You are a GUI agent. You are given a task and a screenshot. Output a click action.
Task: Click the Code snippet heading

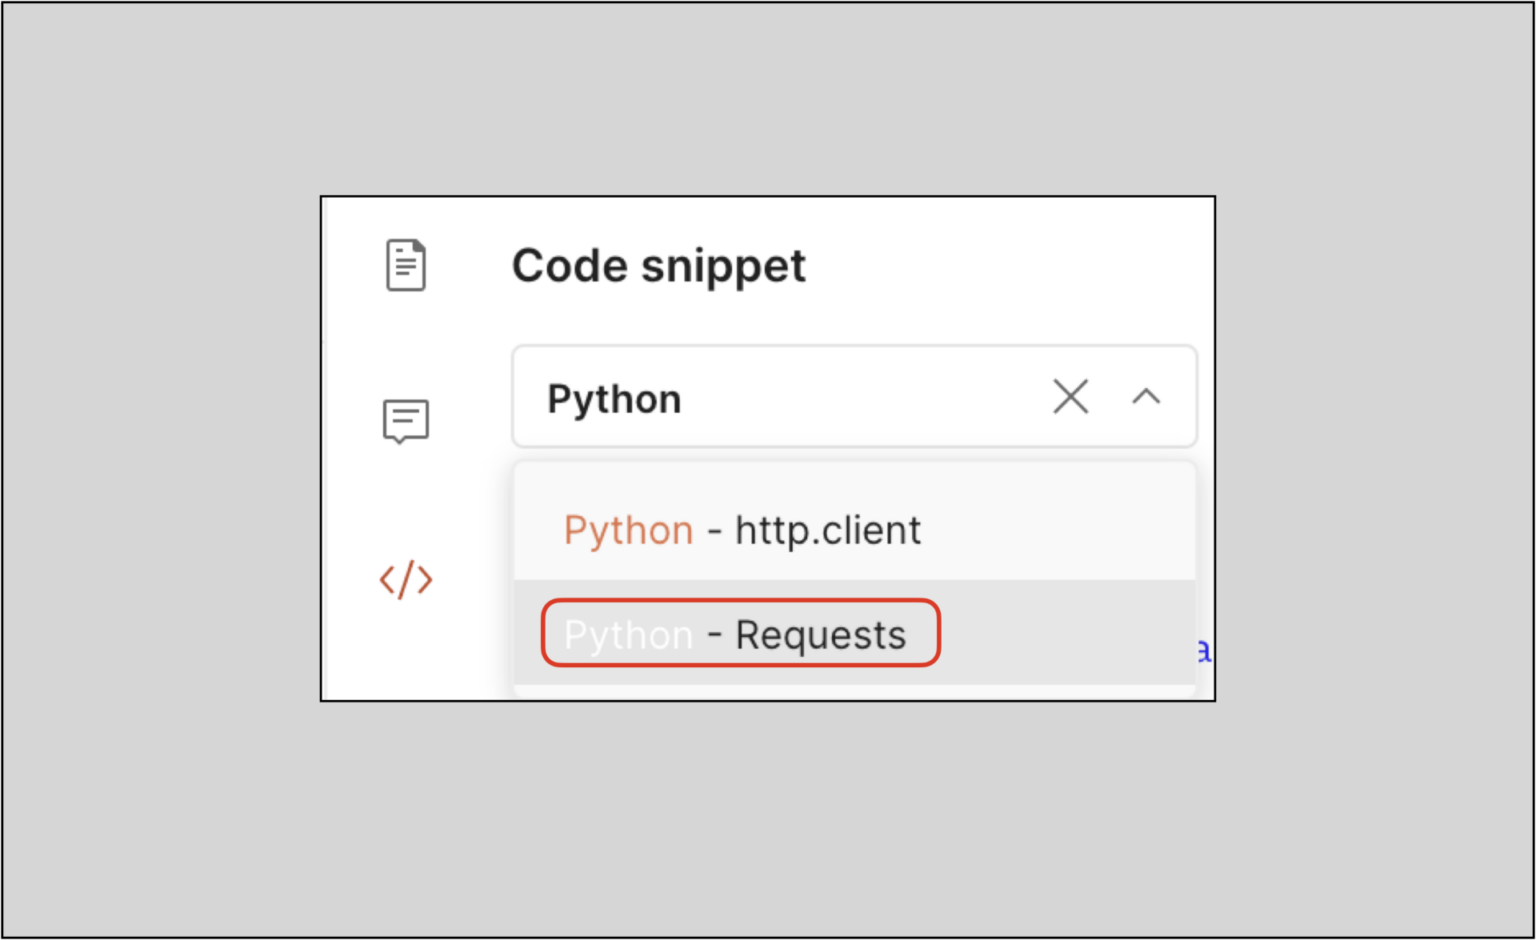658,265
